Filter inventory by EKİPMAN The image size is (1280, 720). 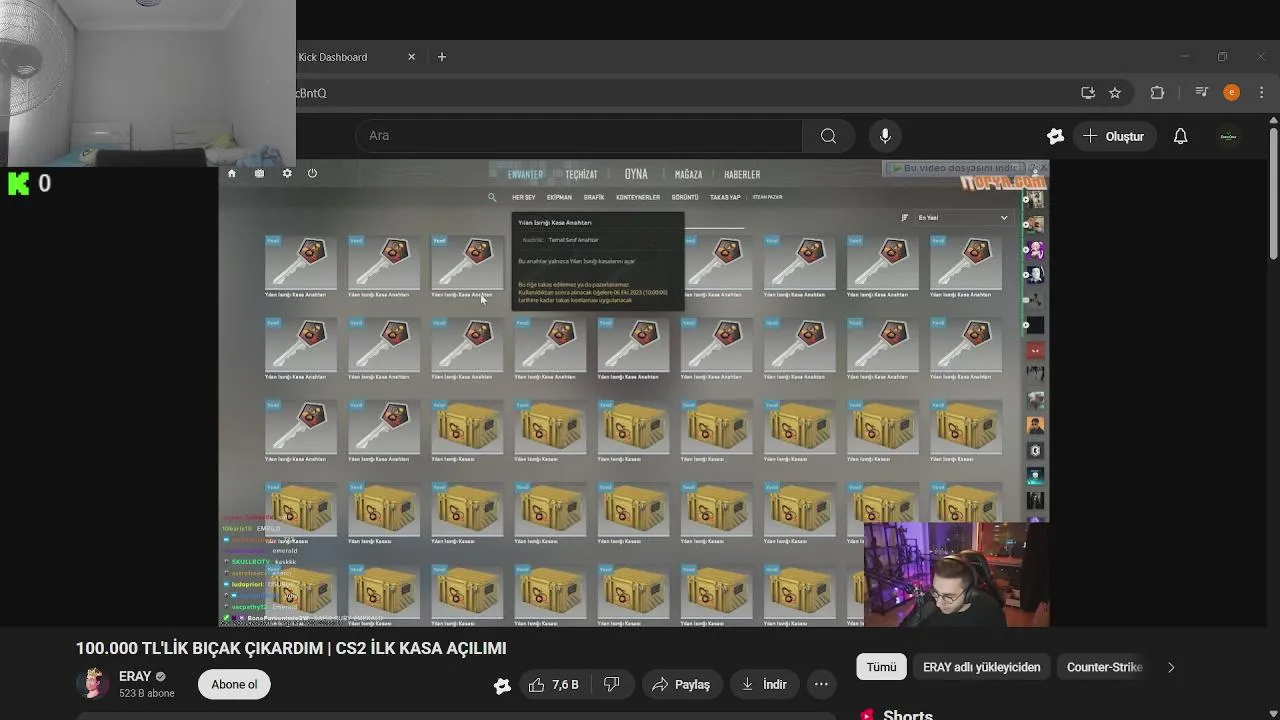tap(559, 197)
